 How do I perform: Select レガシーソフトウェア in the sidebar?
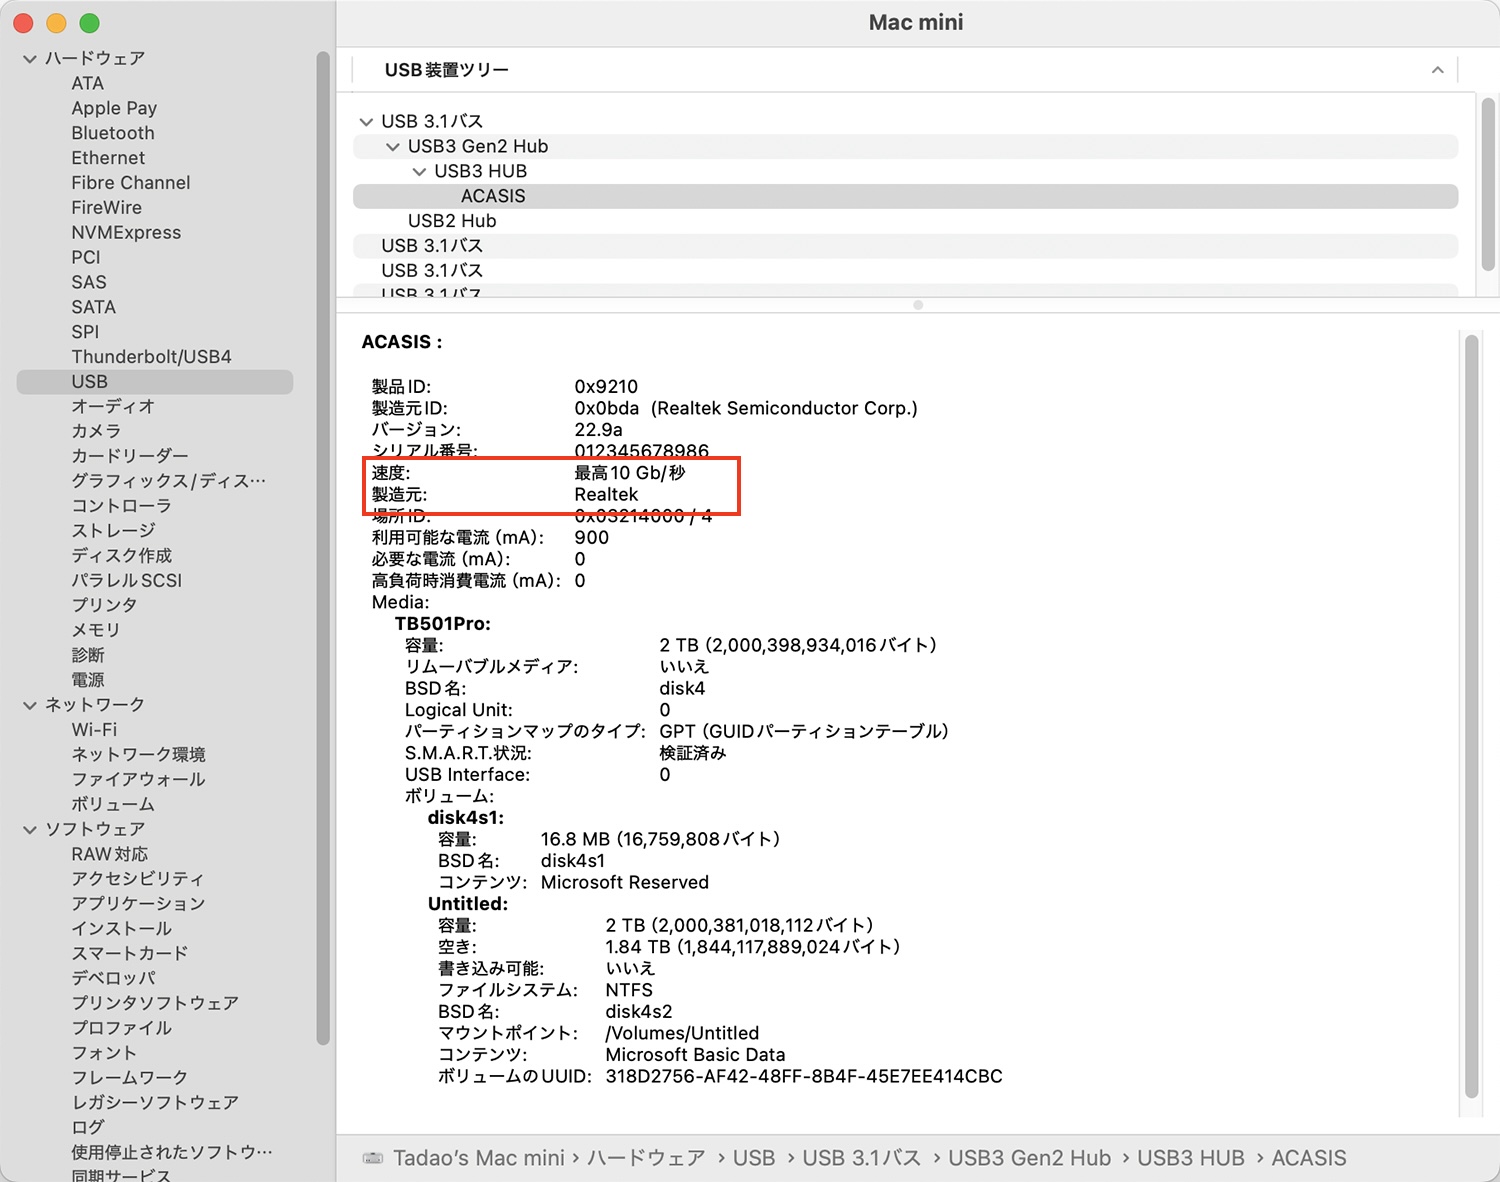coord(155,1103)
